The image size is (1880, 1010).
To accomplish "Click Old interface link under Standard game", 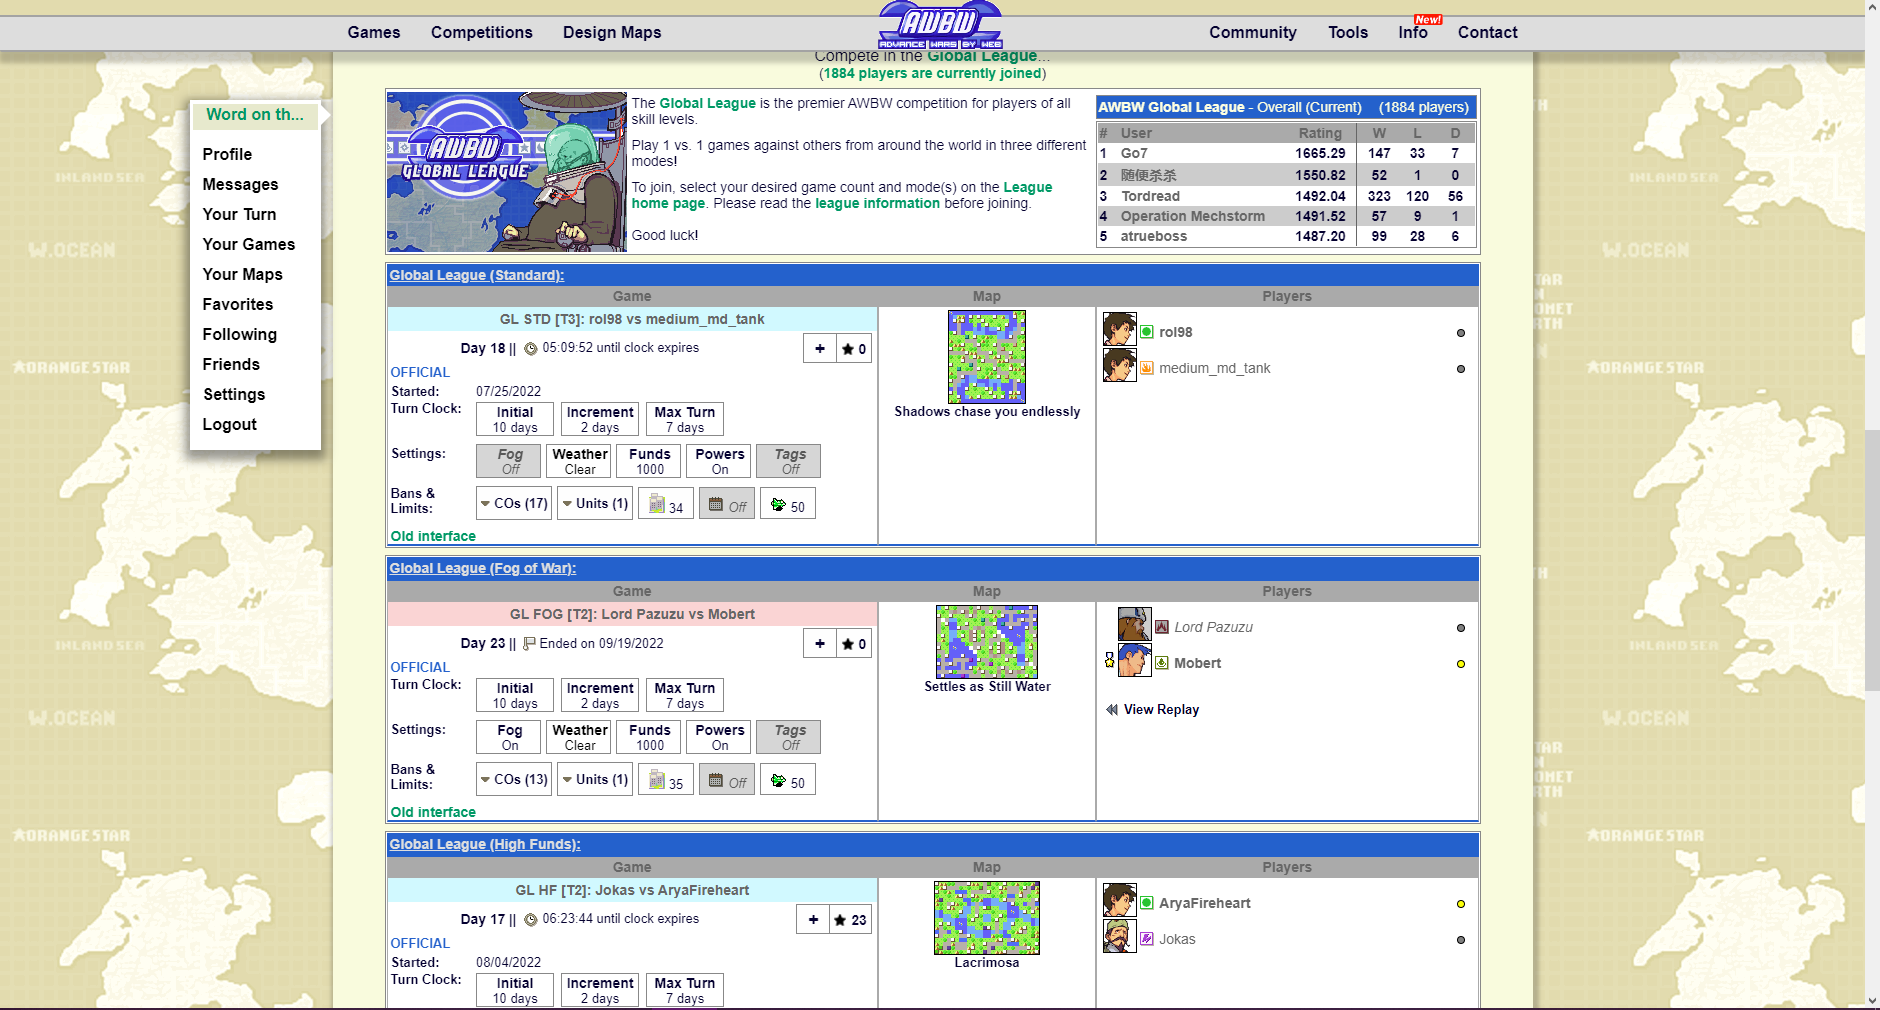I will pos(433,536).
